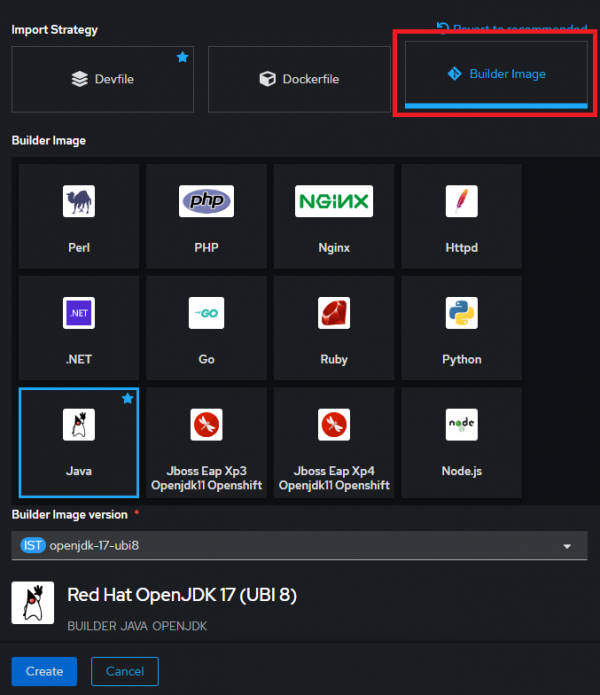The height and width of the screenshot is (695, 600).
Task: Select the Node.js builder image
Action: tap(461, 441)
